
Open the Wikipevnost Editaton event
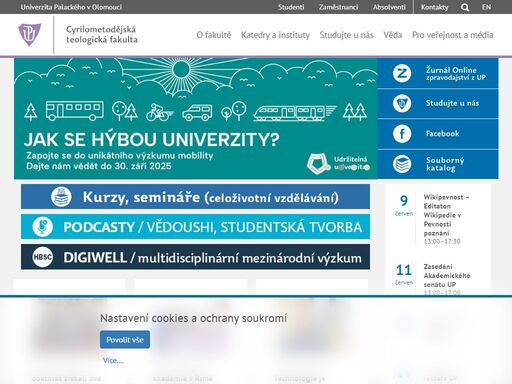[x=446, y=215]
